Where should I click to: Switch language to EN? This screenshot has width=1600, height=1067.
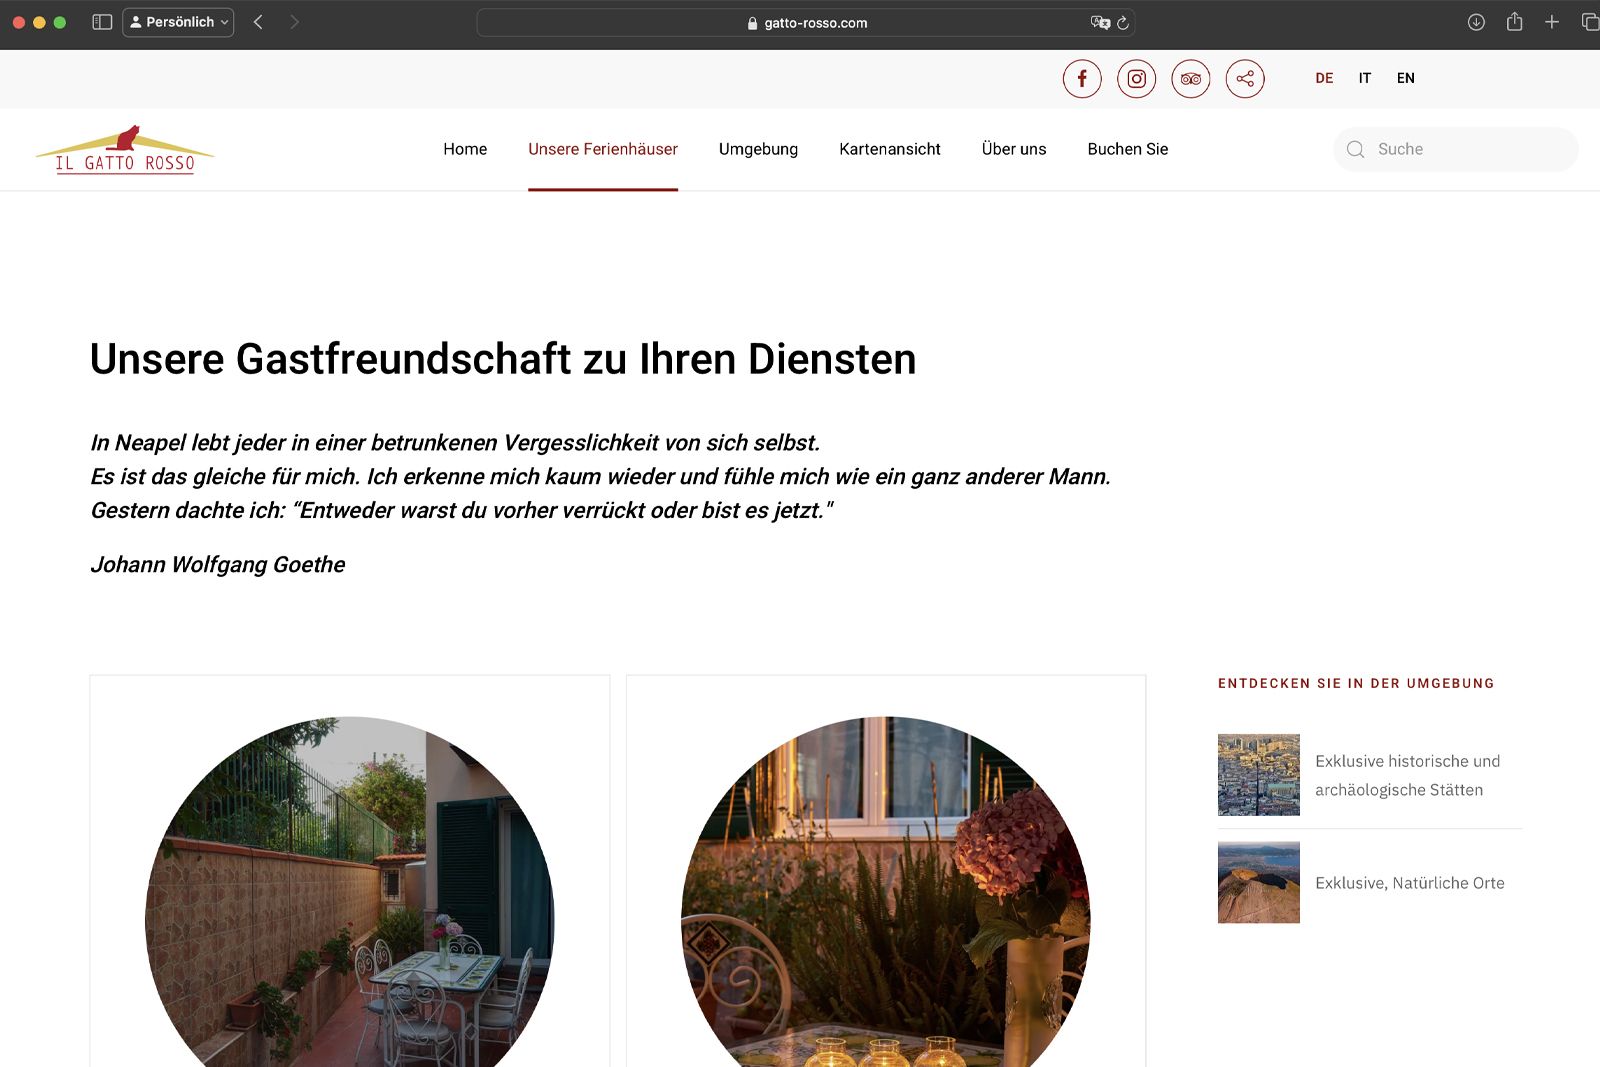tap(1406, 78)
